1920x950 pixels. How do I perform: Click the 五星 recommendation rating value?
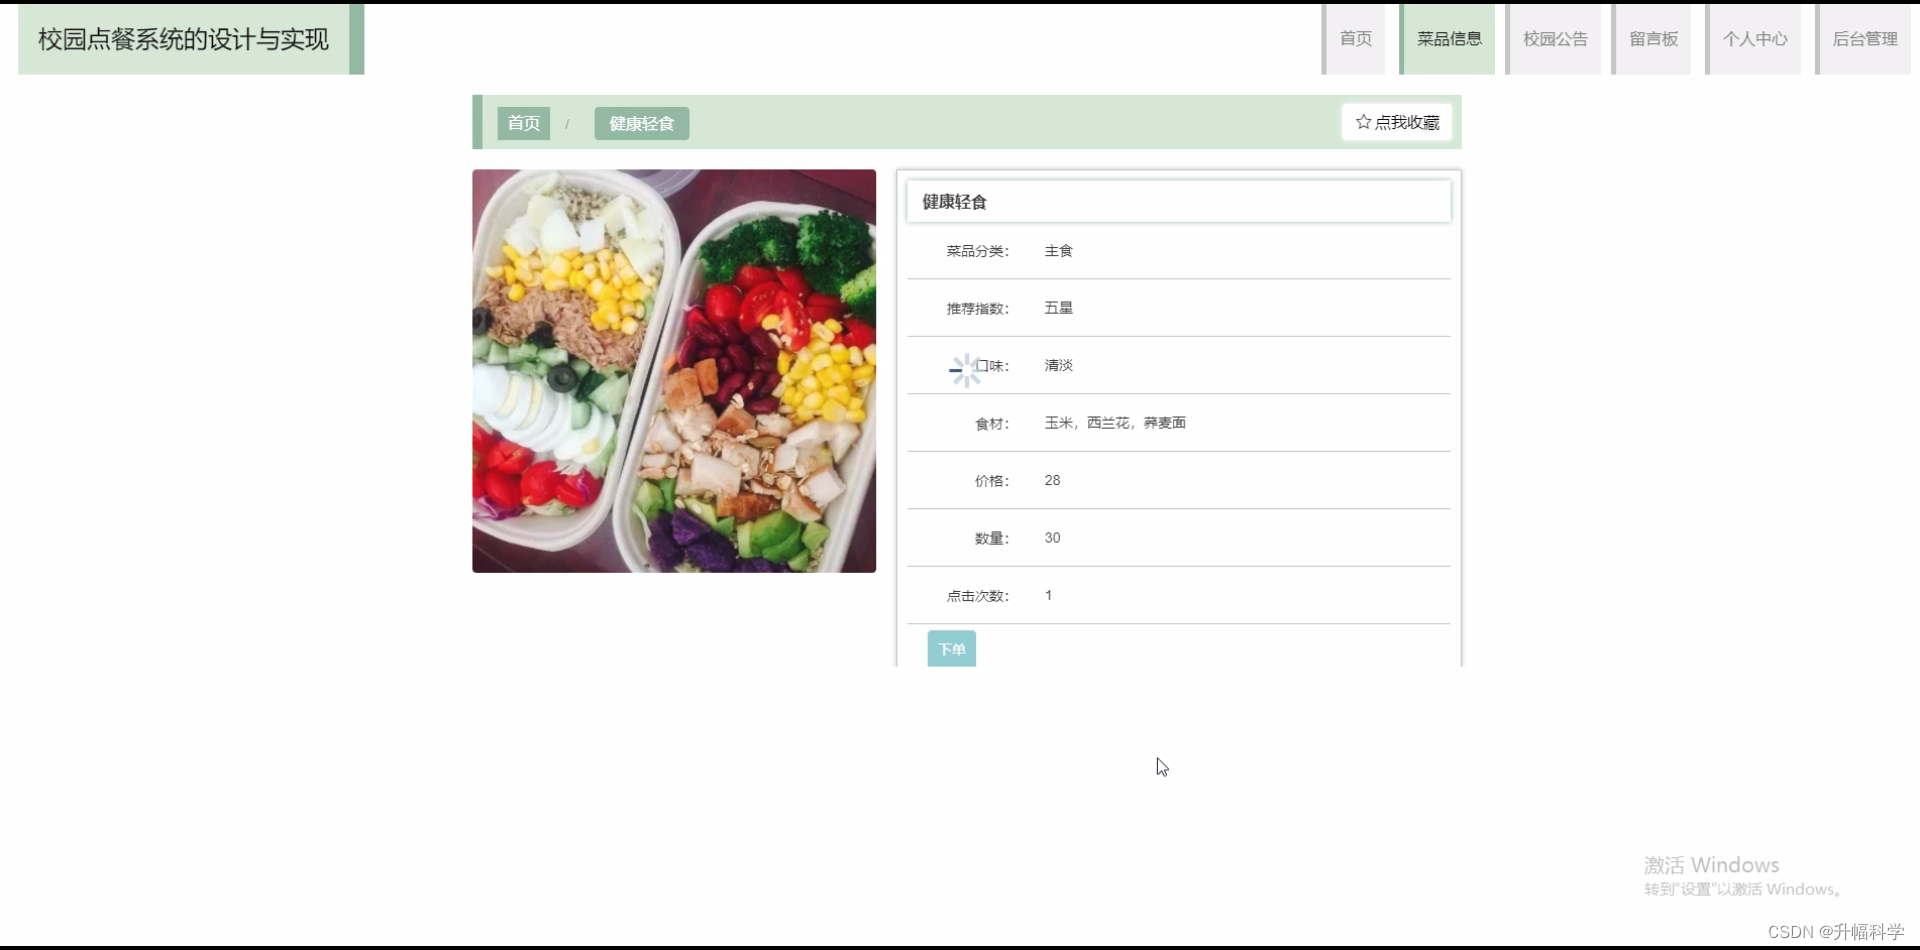[1057, 307]
